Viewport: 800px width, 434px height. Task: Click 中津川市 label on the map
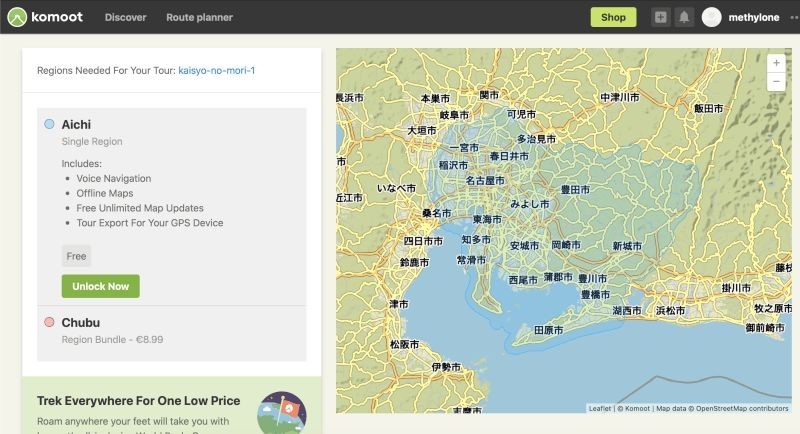click(619, 97)
